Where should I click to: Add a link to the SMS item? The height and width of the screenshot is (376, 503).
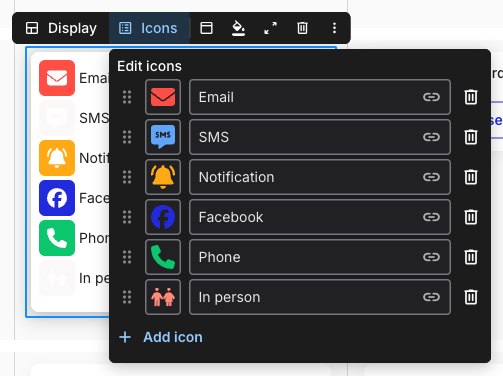point(431,137)
